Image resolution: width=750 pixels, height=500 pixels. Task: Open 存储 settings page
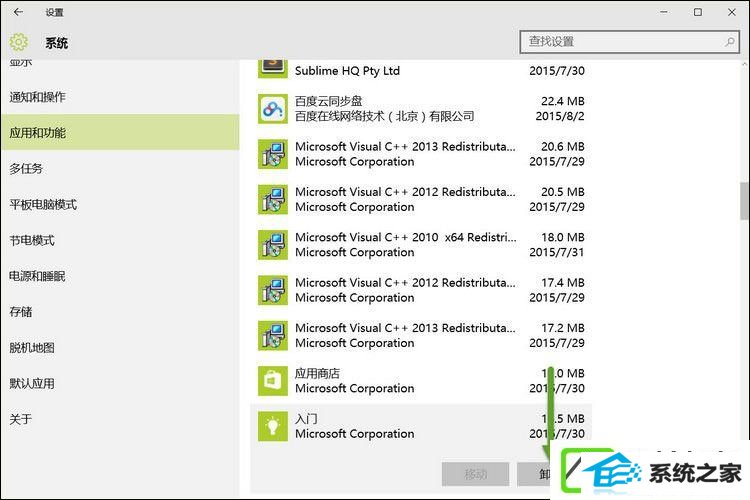(120, 312)
